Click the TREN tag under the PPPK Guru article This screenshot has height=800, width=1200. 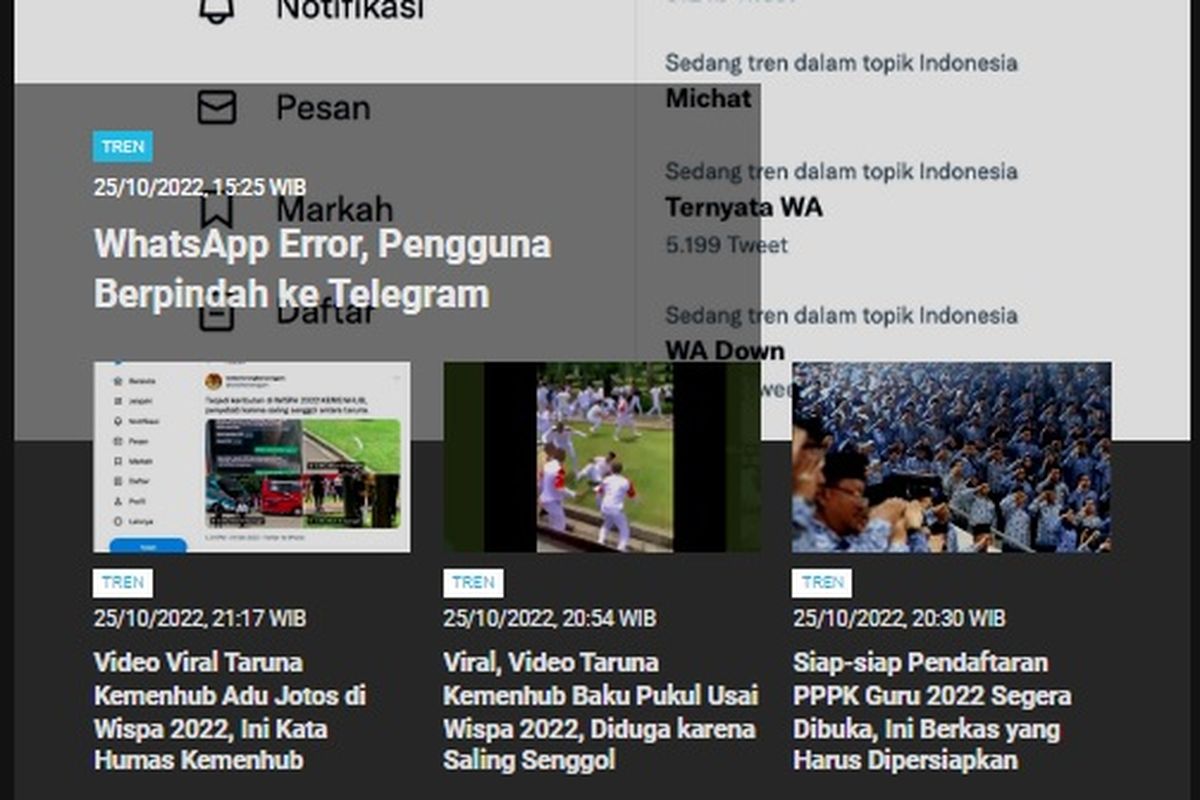click(x=819, y=583)
